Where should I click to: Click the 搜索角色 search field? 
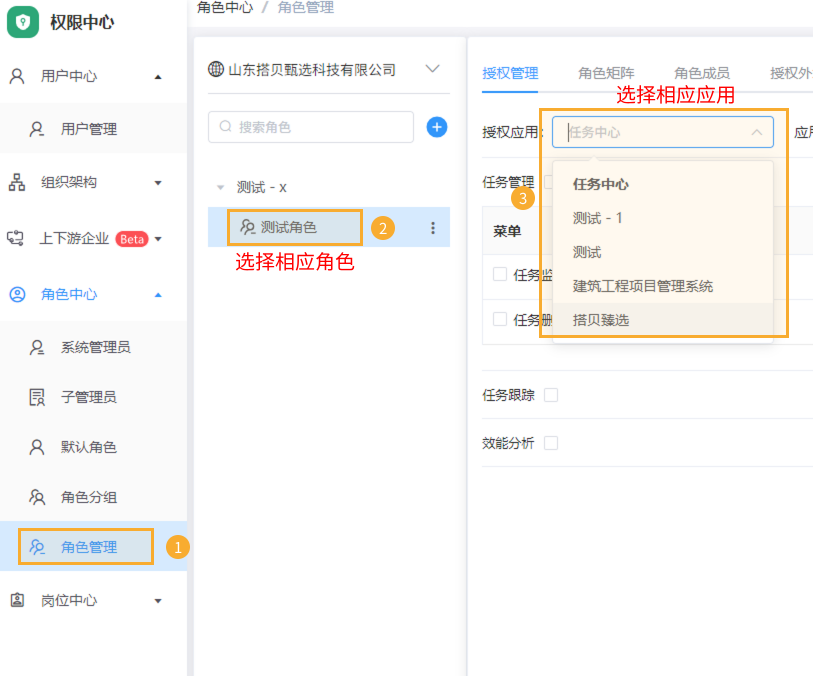(x=311, y=127)
